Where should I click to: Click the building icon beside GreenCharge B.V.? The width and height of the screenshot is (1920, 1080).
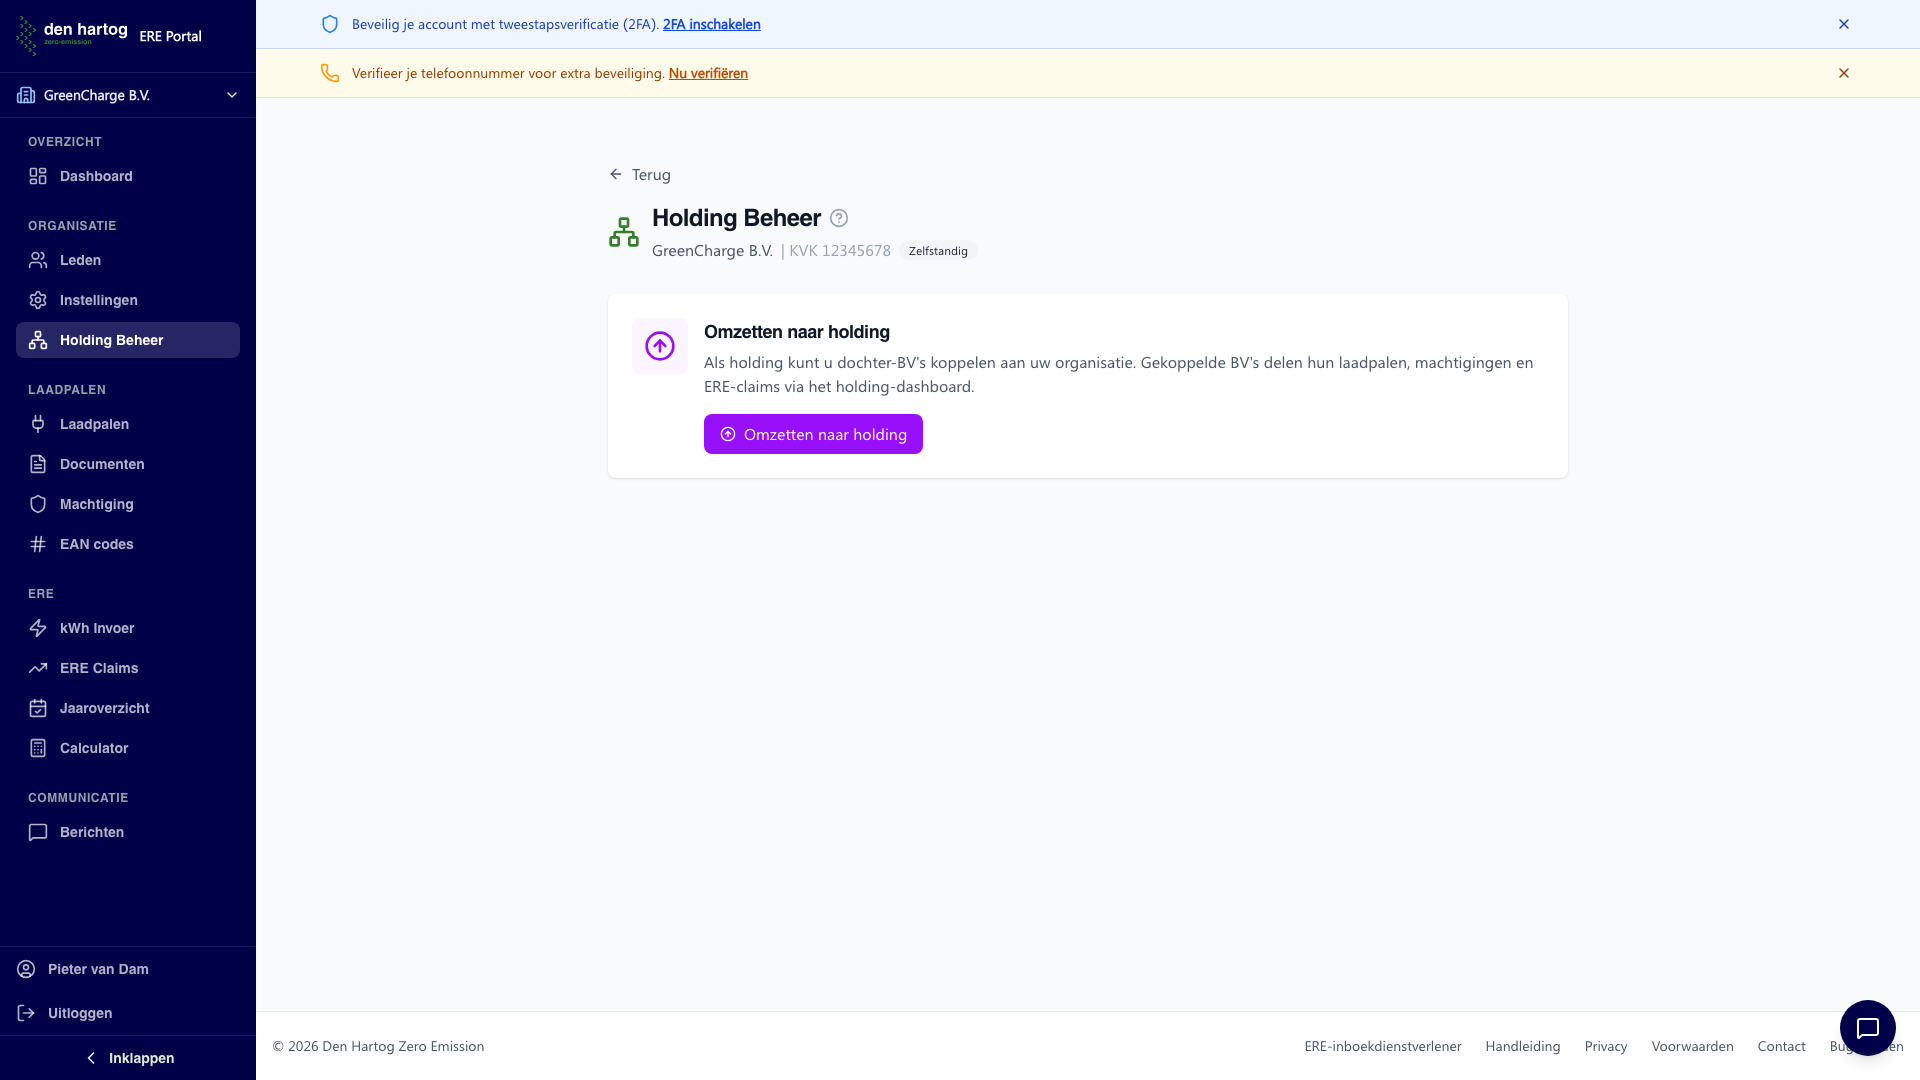[x=26, y=95]
